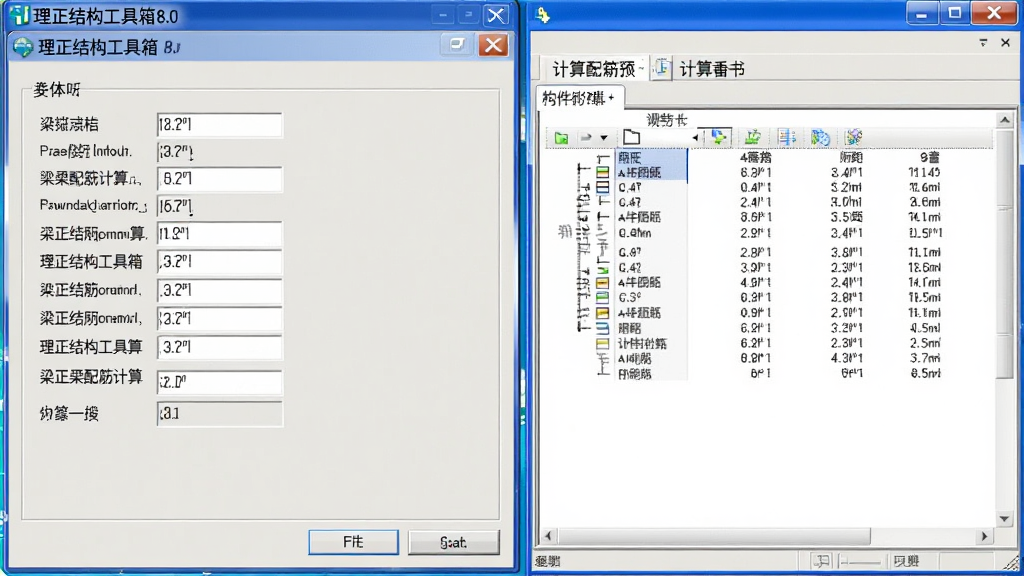This screenshot has height=576, width=1024.
Task: Select the highlighted blue-green cursor toolbar icon
Action: (x=719, y=137)
